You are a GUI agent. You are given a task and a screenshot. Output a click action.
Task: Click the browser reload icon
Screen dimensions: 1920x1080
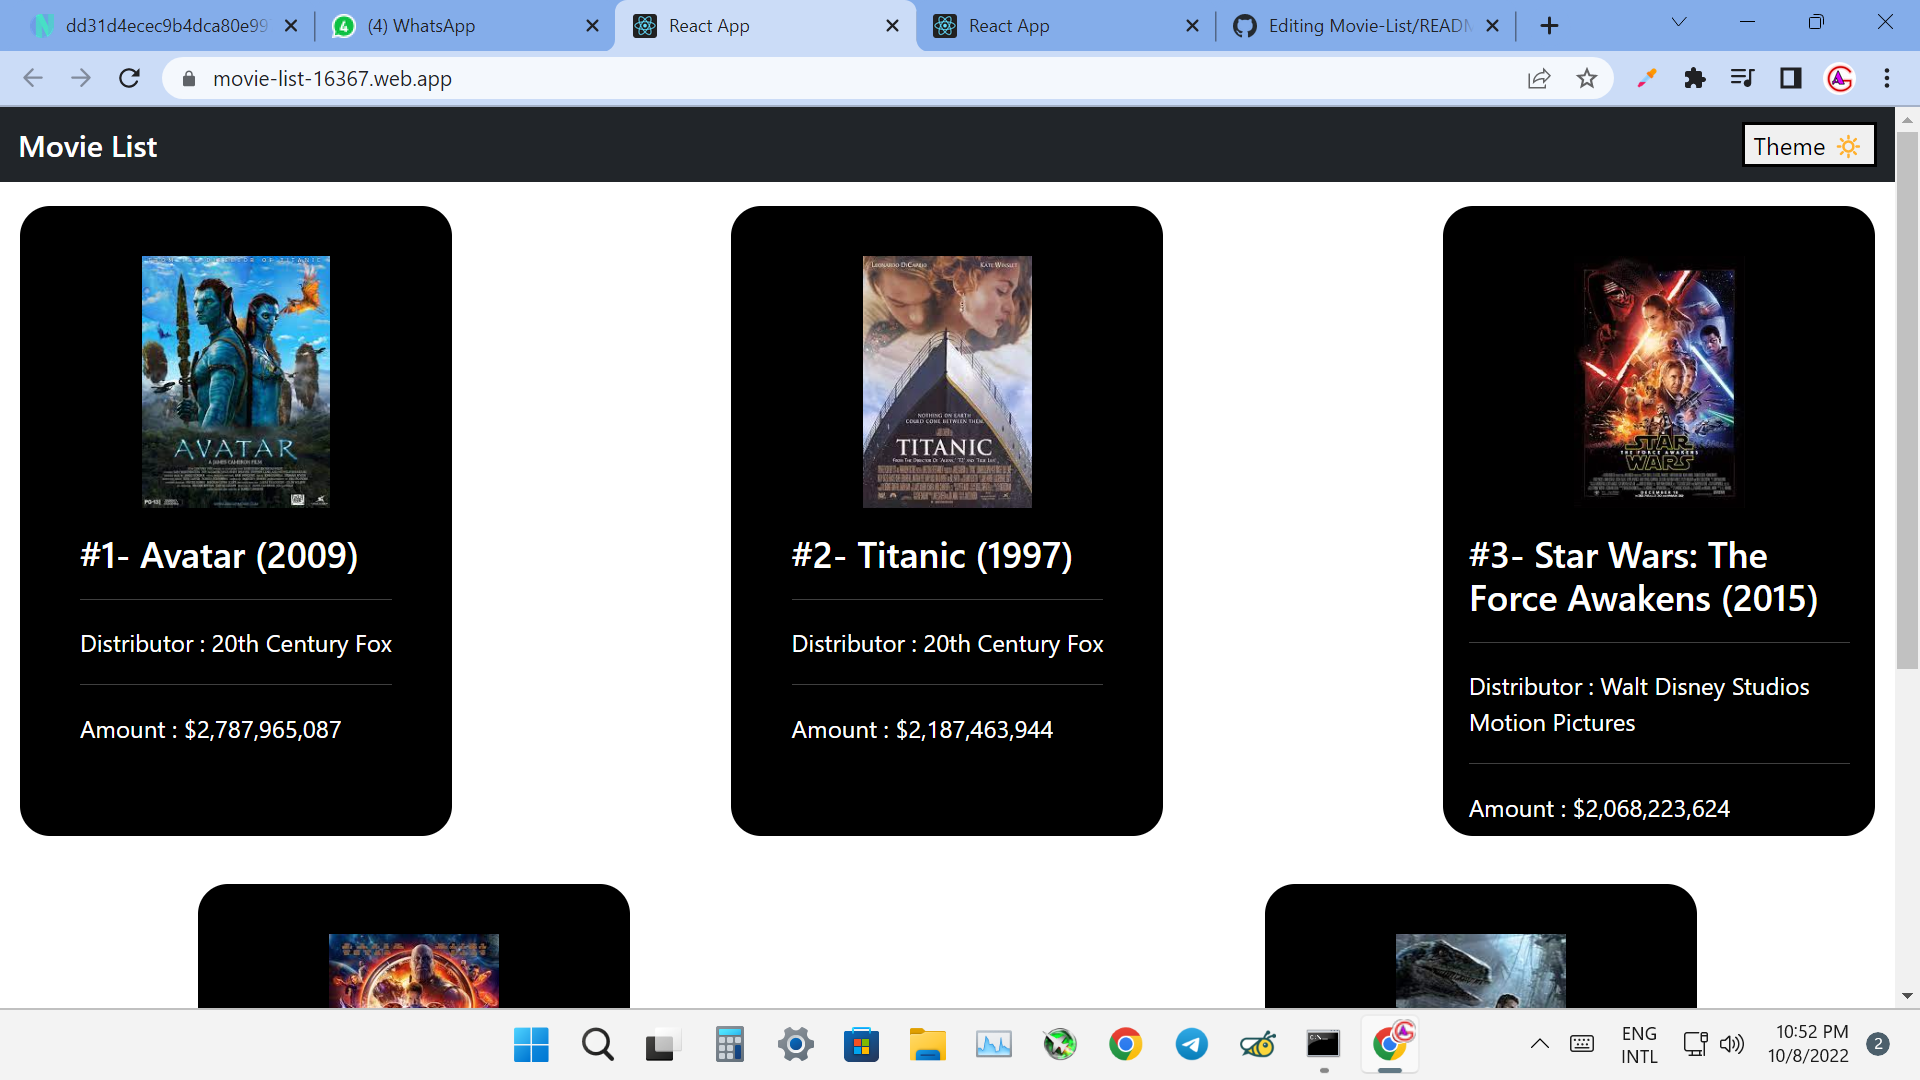click(x=129, y=78)
